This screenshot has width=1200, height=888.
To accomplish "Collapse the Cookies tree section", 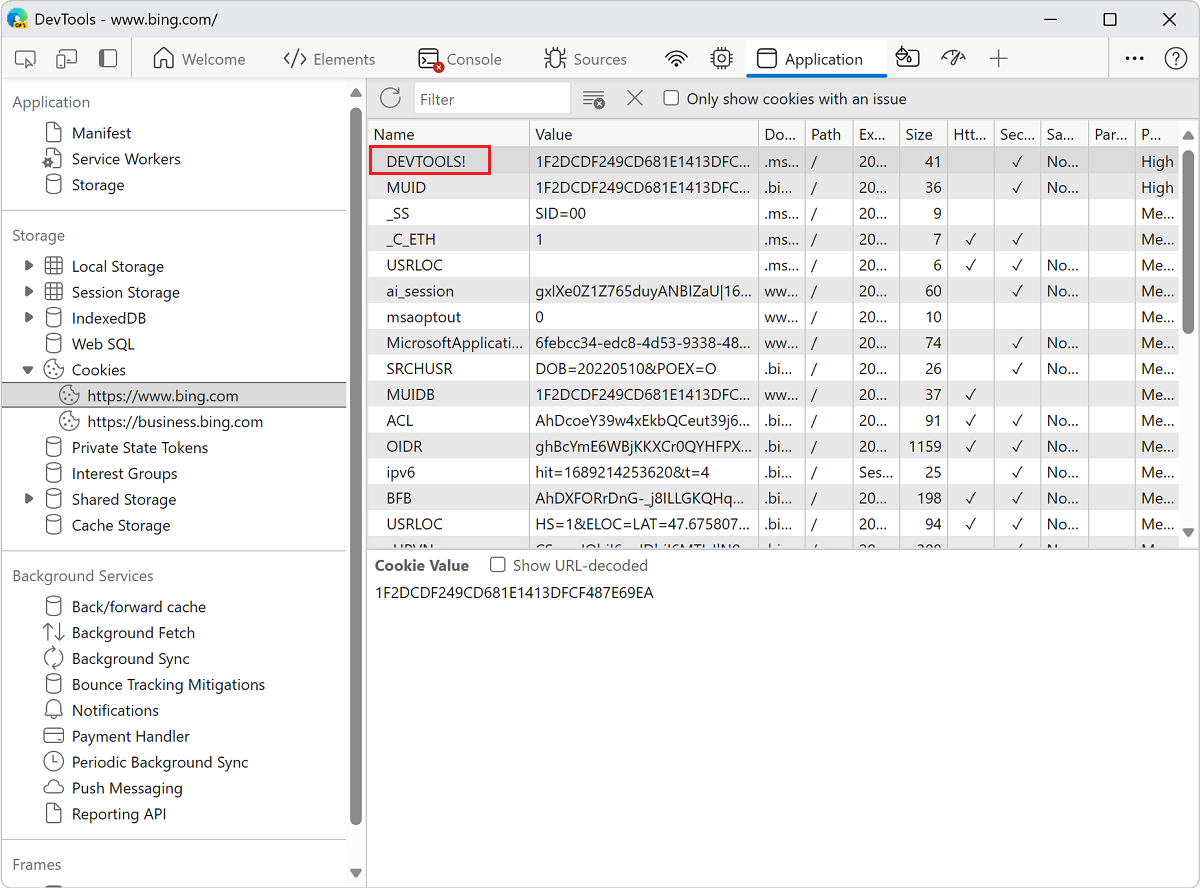I will pos(29,369).
